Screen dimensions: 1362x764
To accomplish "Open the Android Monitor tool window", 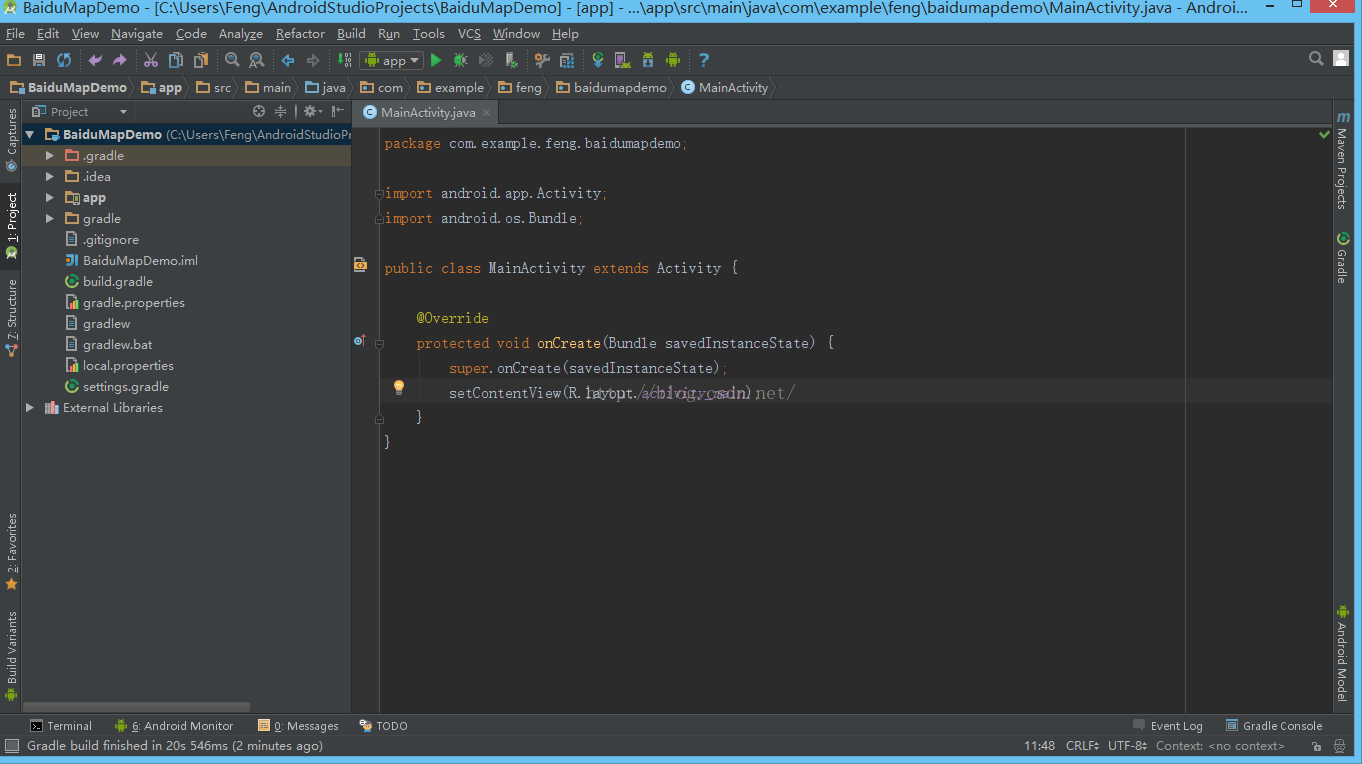I will (174, 726).
